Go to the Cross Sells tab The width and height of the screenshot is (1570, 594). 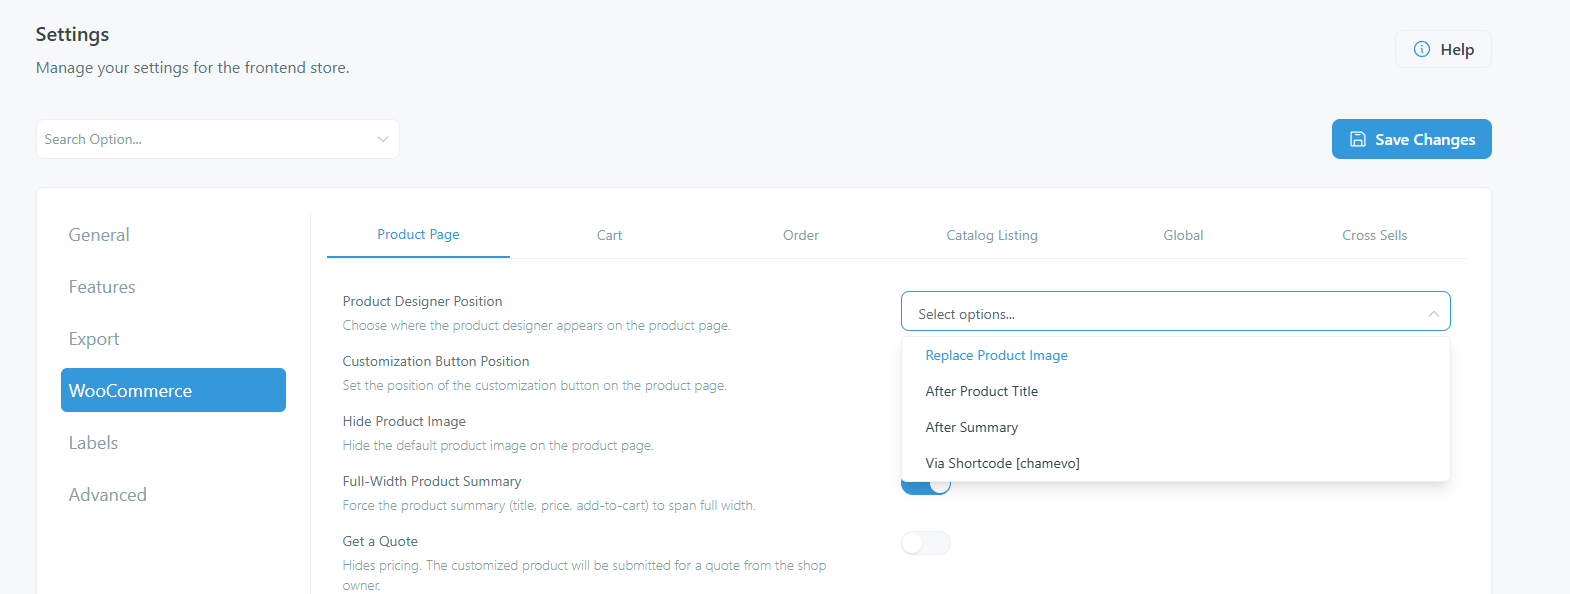1374,235
